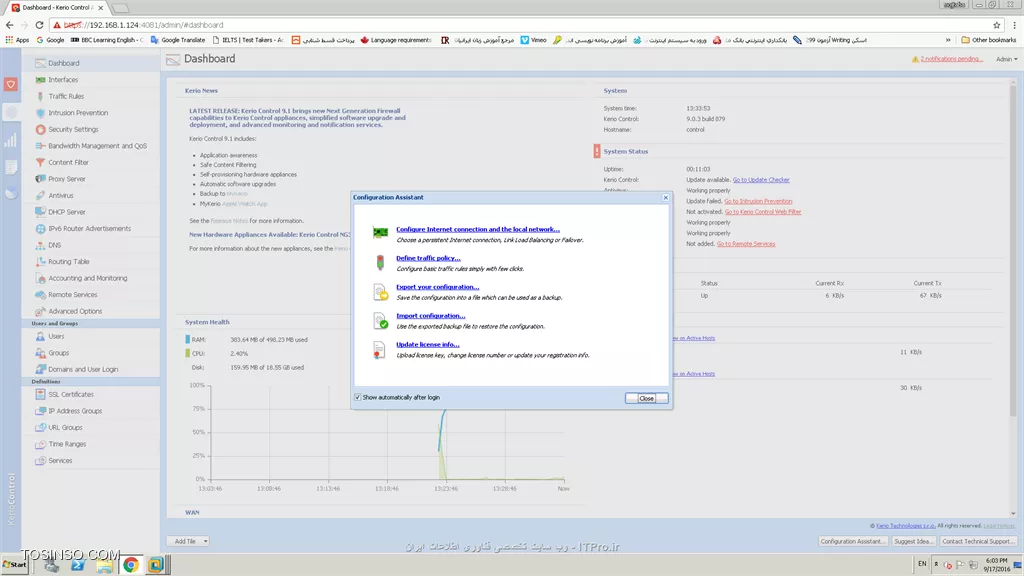Open Bandwidth Management and QoS icon

(x=40, y=146)
